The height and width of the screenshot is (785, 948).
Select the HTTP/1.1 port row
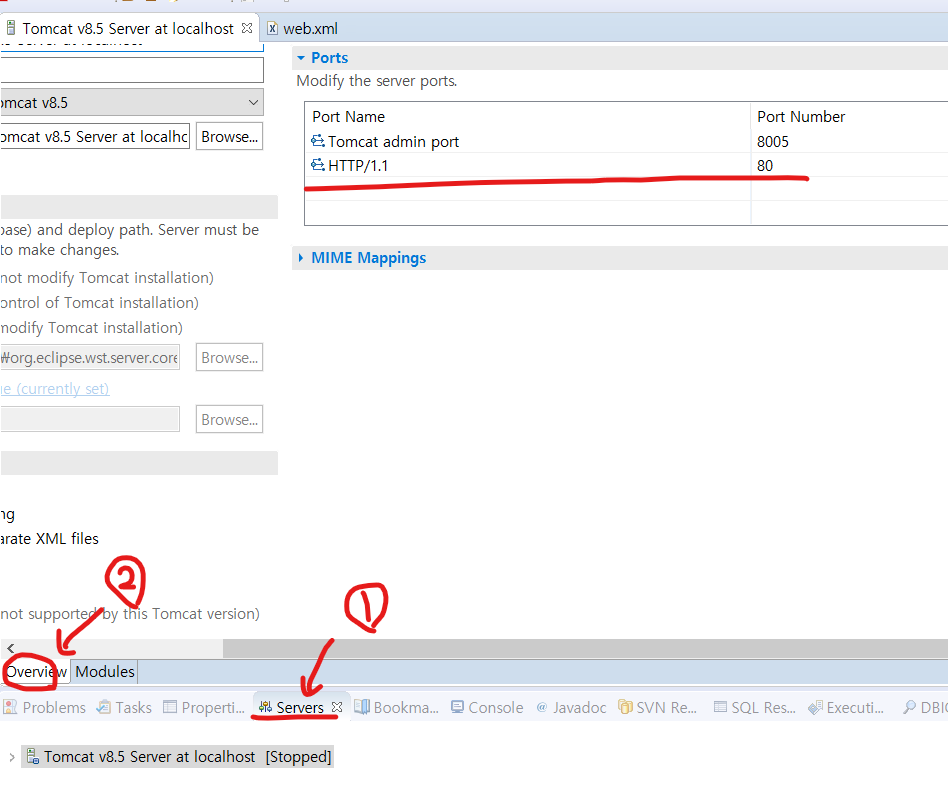pyautogui.click(x=626, y=165)
